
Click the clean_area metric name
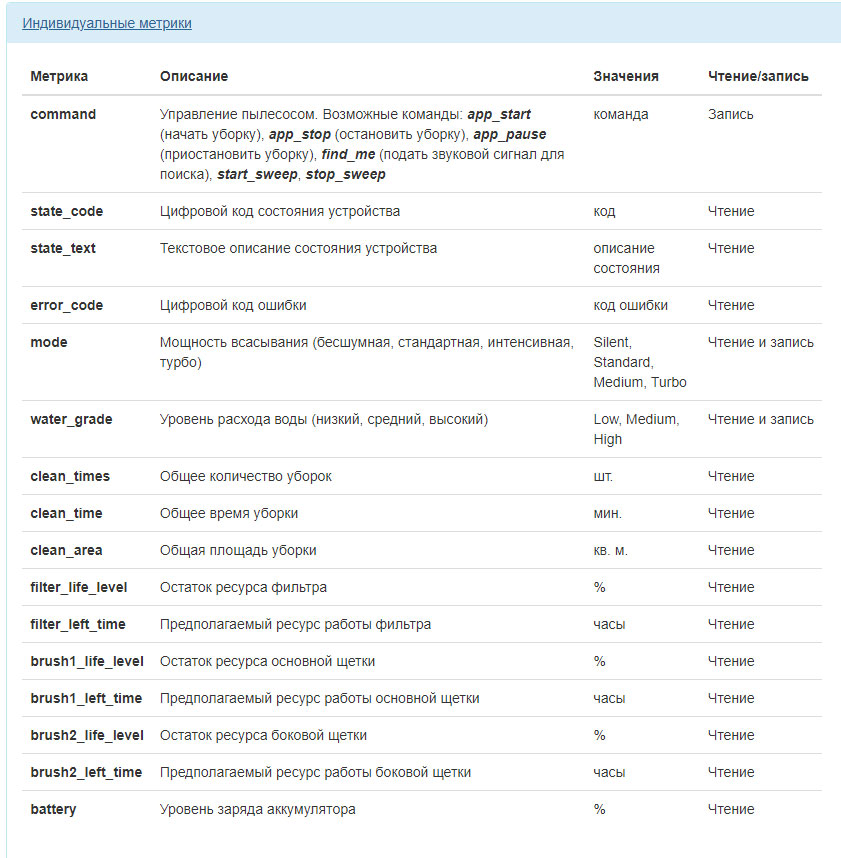[x=66, y=550]
